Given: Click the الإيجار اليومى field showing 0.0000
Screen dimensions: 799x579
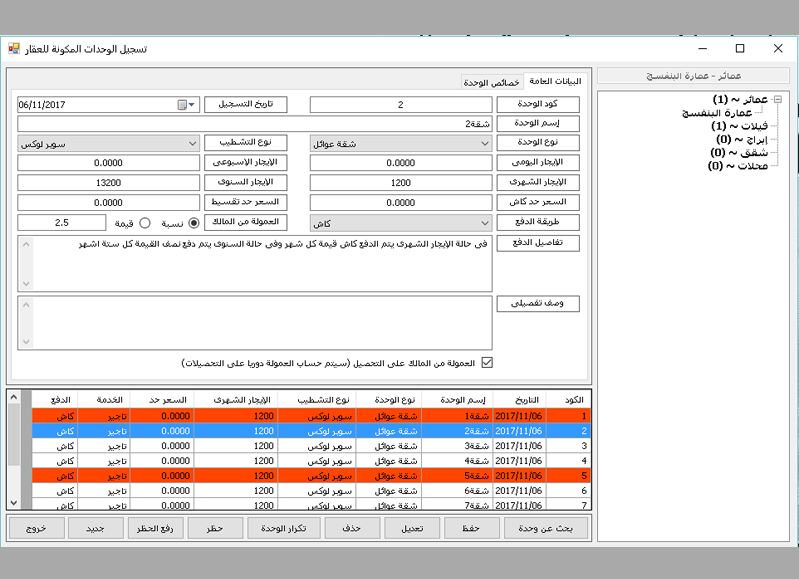Looking at the screenshot, I should coord(401,163).
